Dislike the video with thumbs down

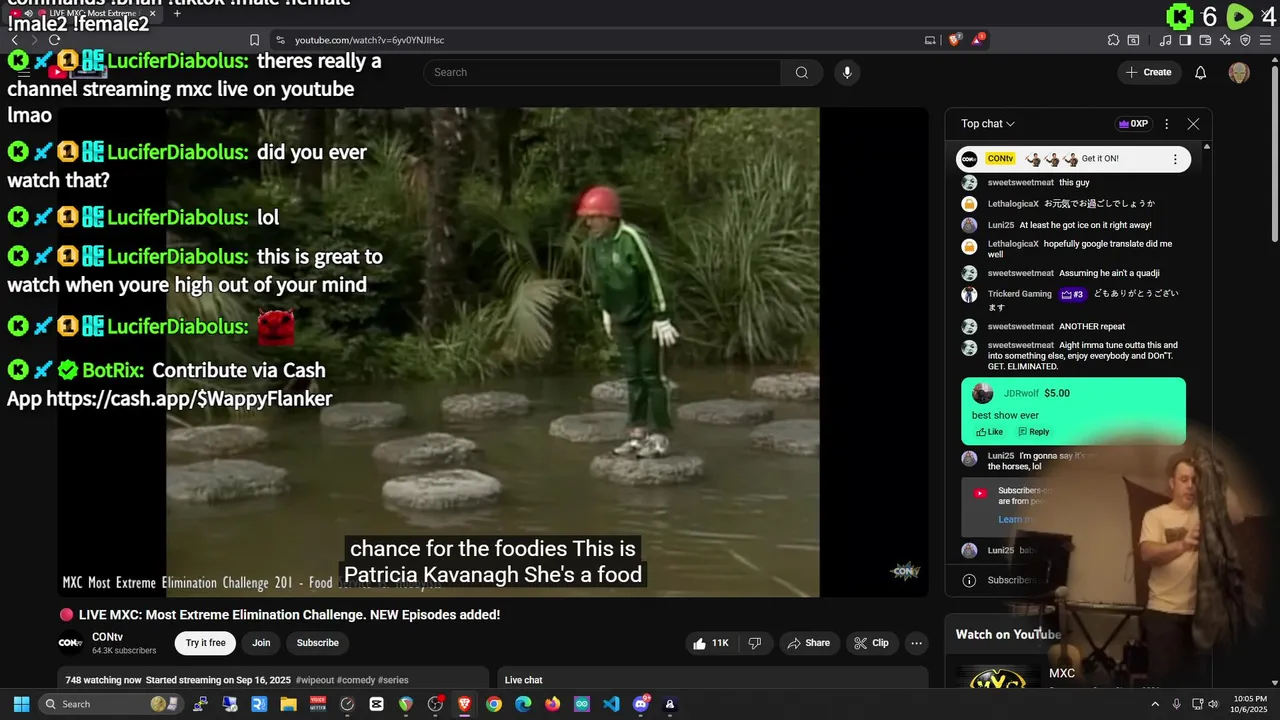[755, 643]
